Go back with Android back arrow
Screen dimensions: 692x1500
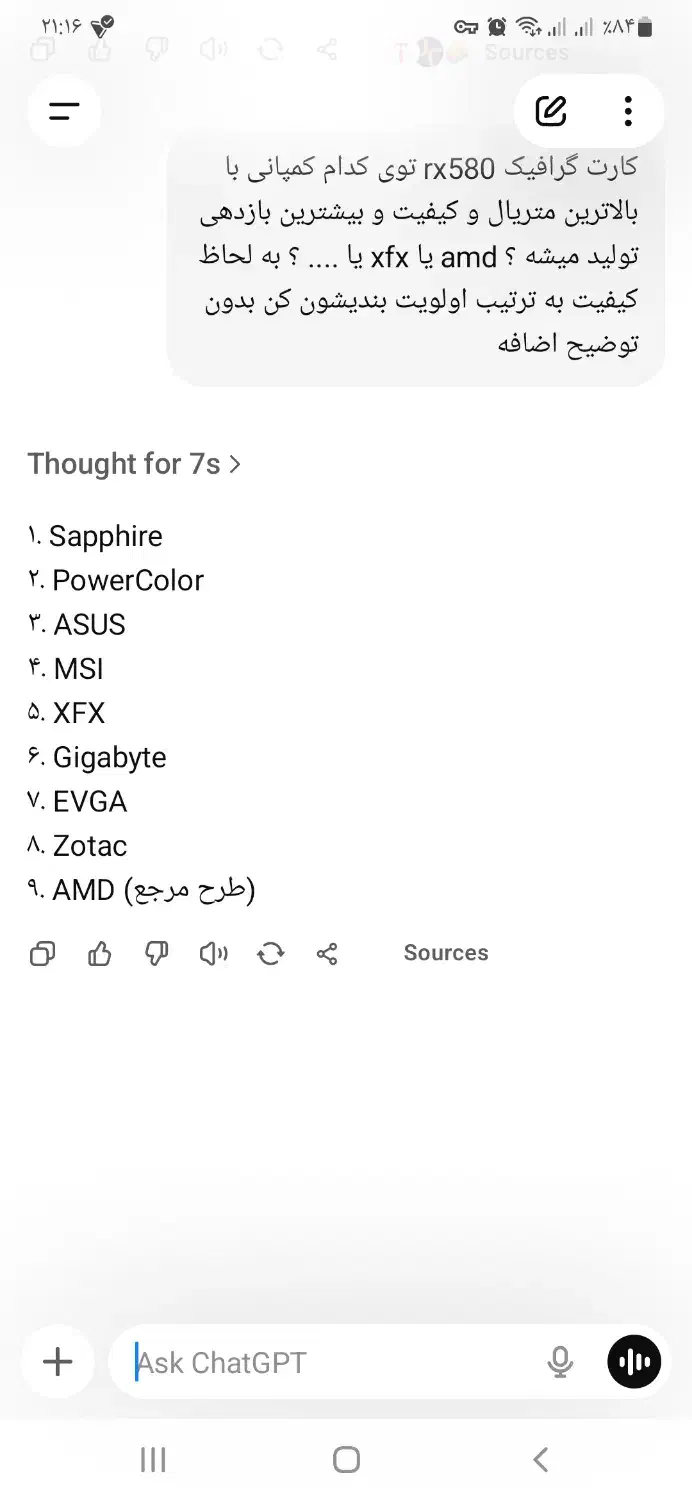click(540, 1460)
